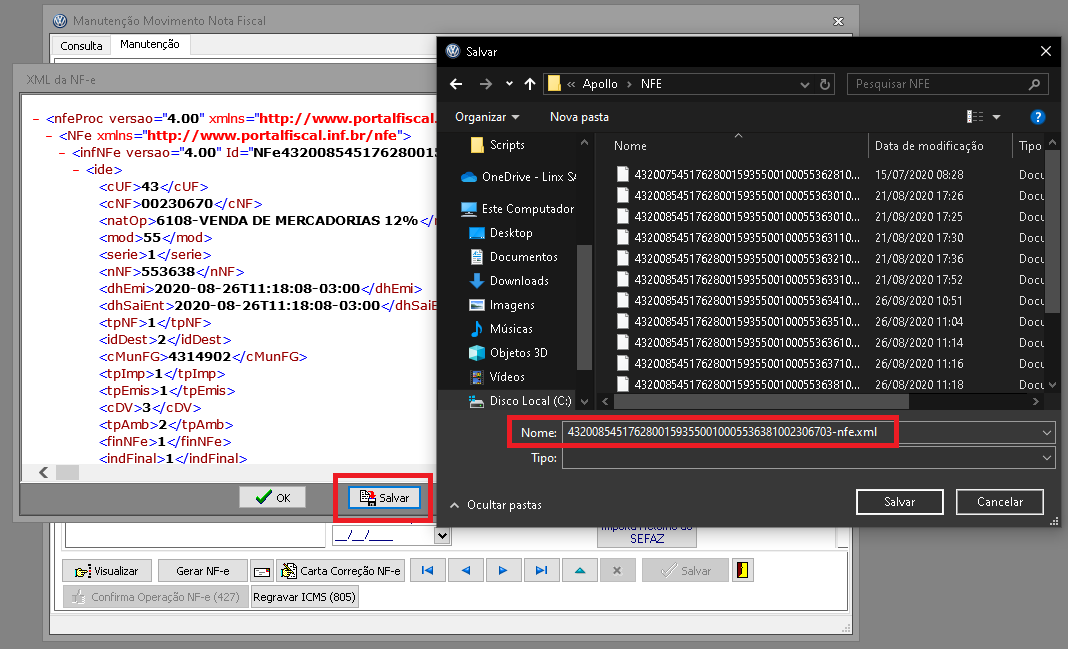Switch to the Consulta tab
Viewport: 1068px width, 649px height.
[x=81, y=46]
